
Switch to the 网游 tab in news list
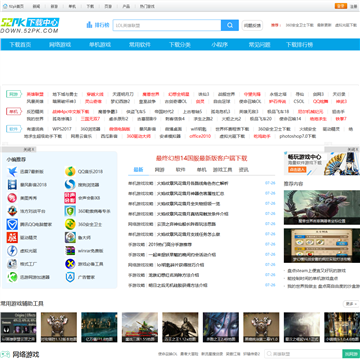[159, 170]
